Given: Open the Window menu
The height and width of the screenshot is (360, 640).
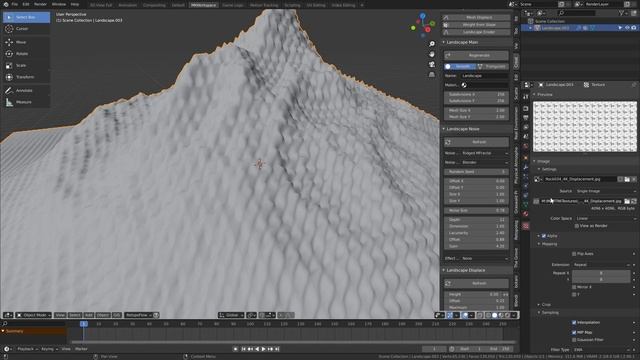Looking at the screenshot, I should [x=59, y=4].
